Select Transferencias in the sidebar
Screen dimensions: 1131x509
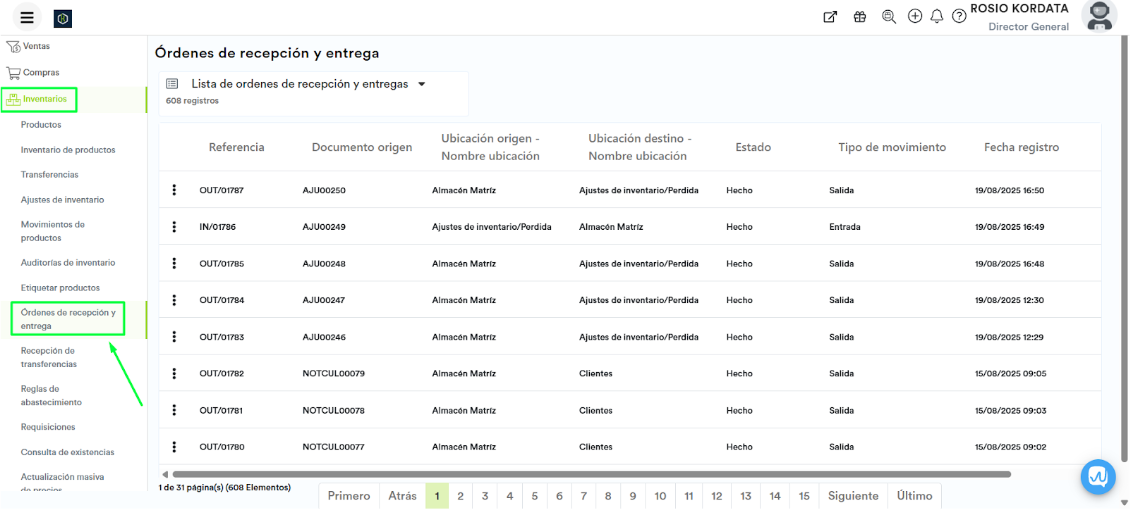[49, 175]
